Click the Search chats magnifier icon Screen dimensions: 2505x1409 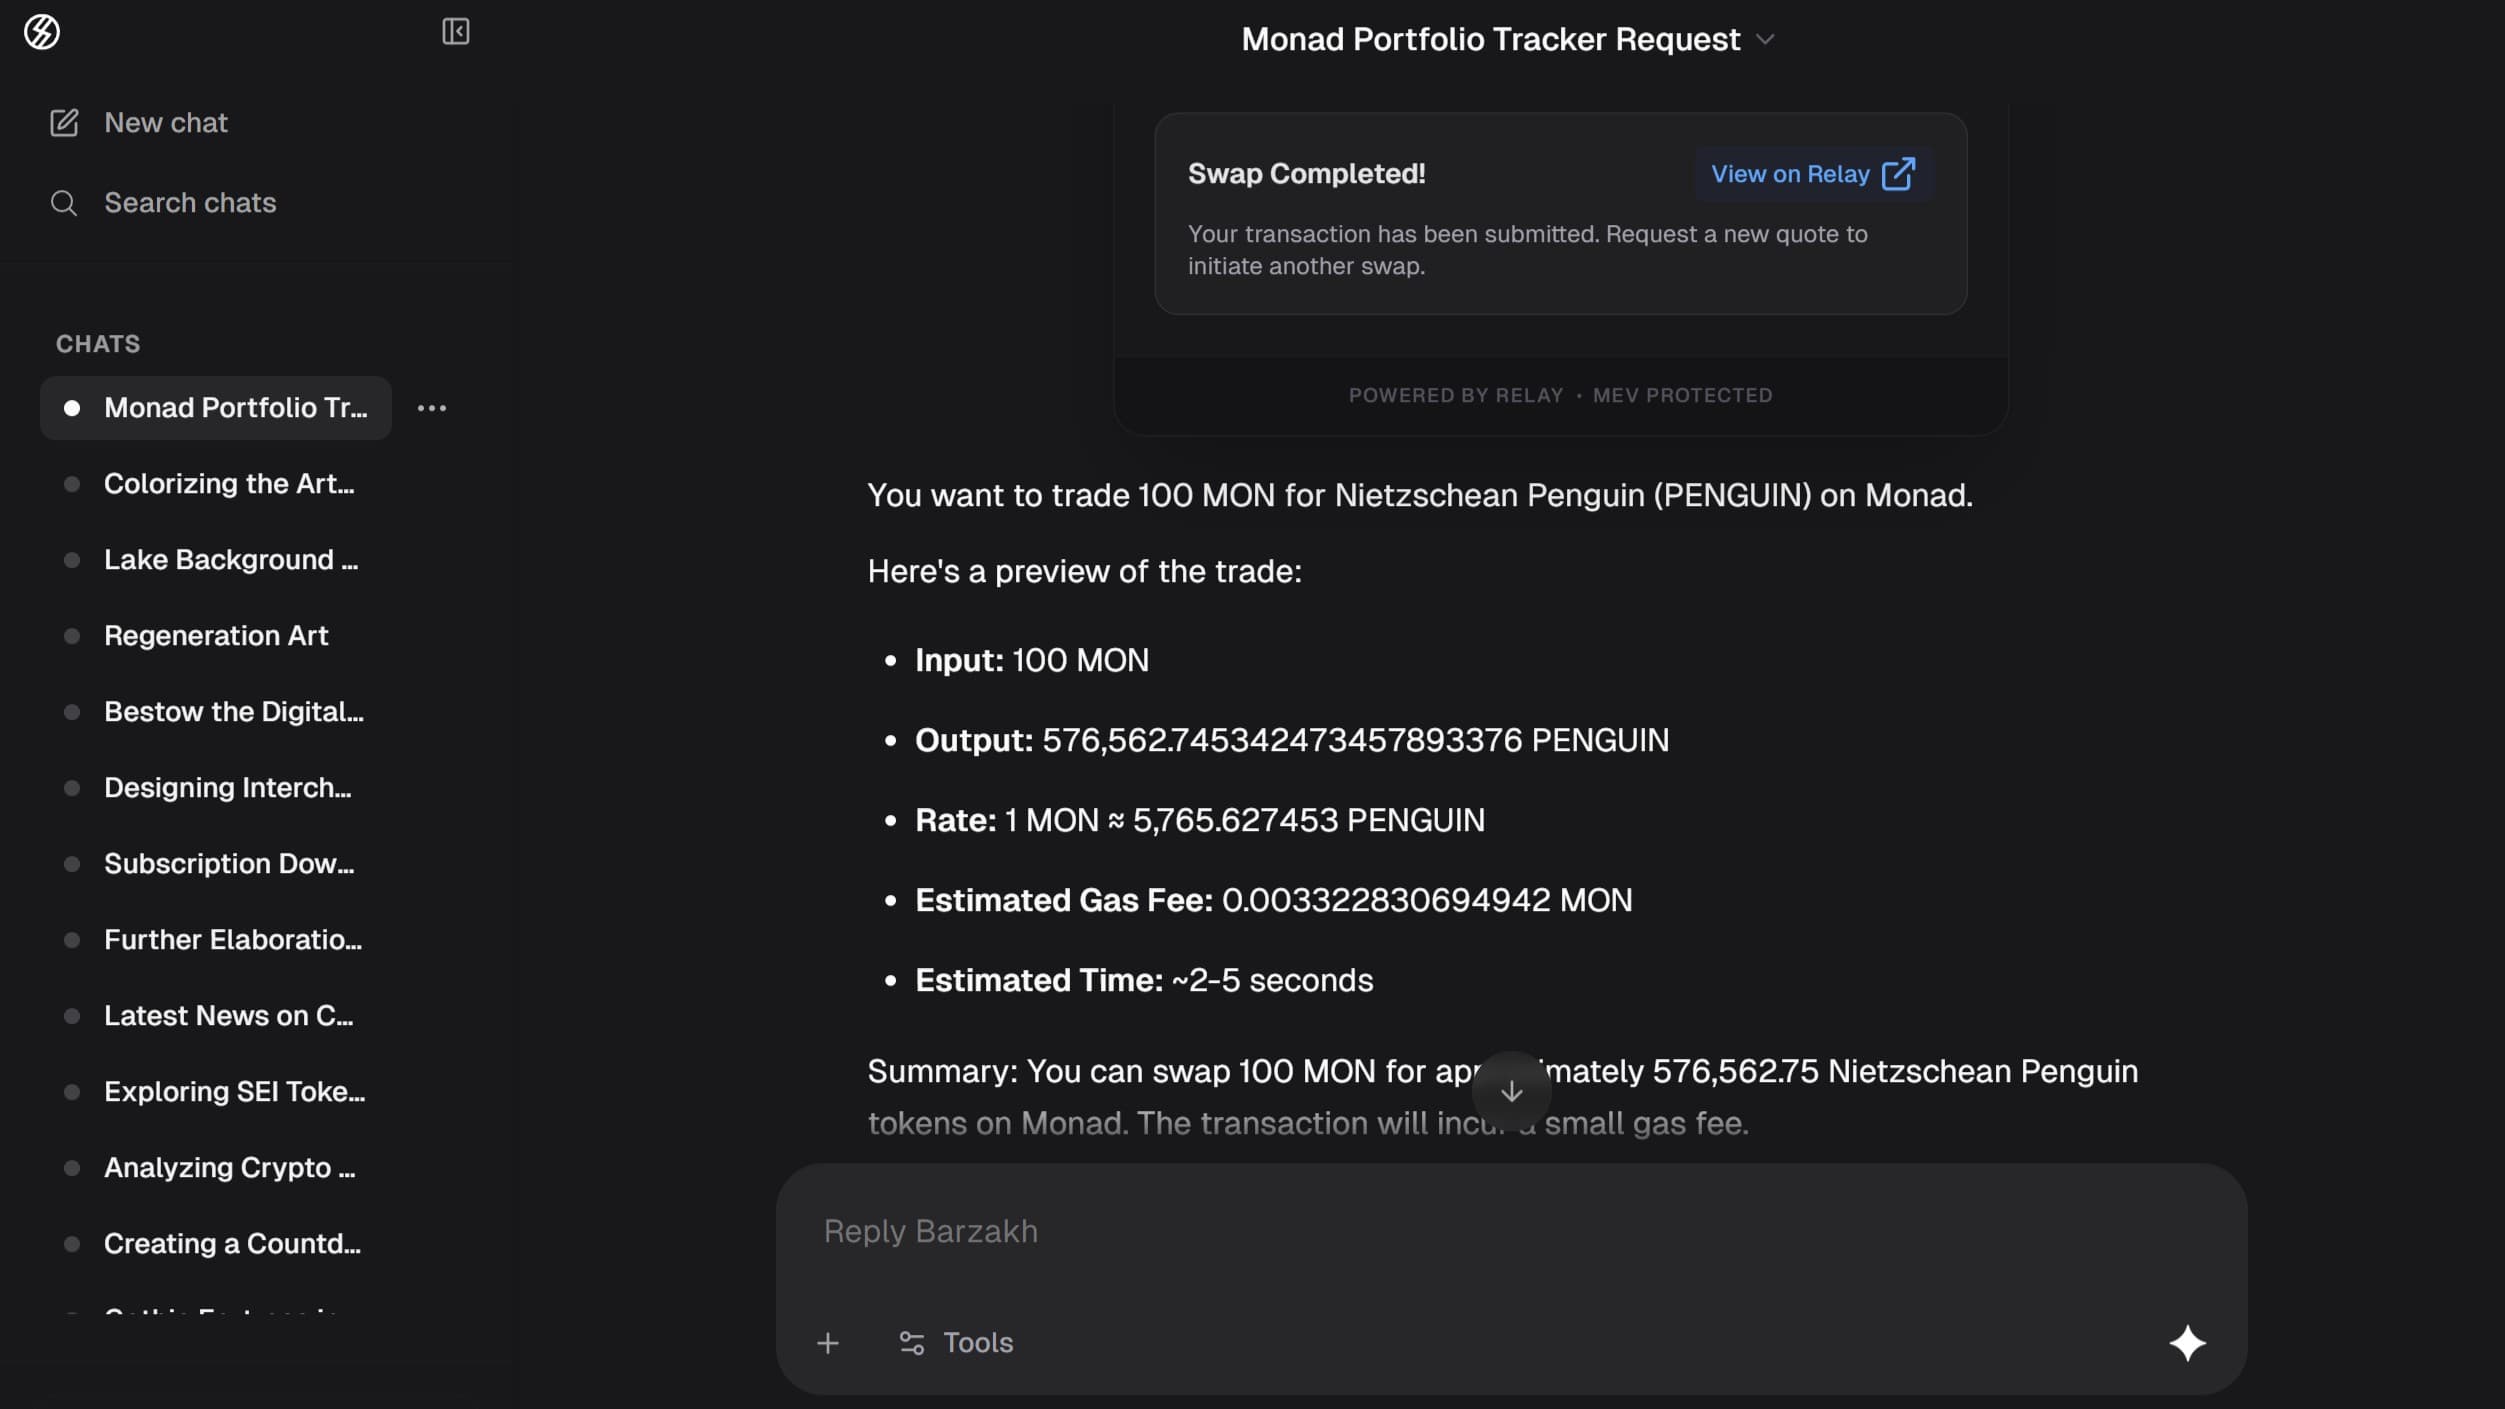coord(64,203)
